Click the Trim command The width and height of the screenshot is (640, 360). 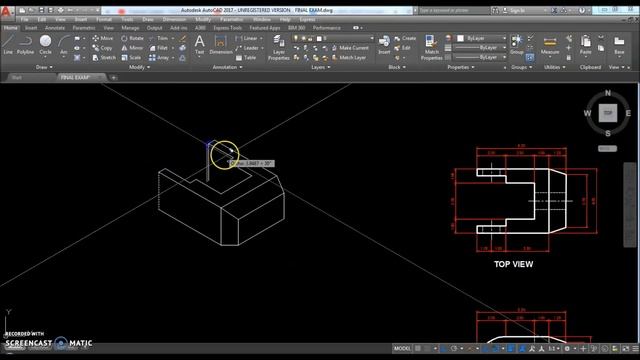pos(159,38)
